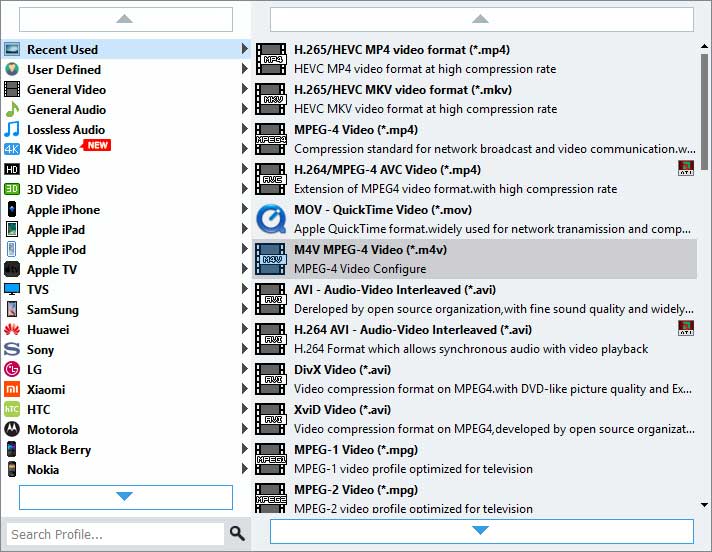Click the Xiaomi logo icon
The image size is (712, 552).
[x=12, y=390]
